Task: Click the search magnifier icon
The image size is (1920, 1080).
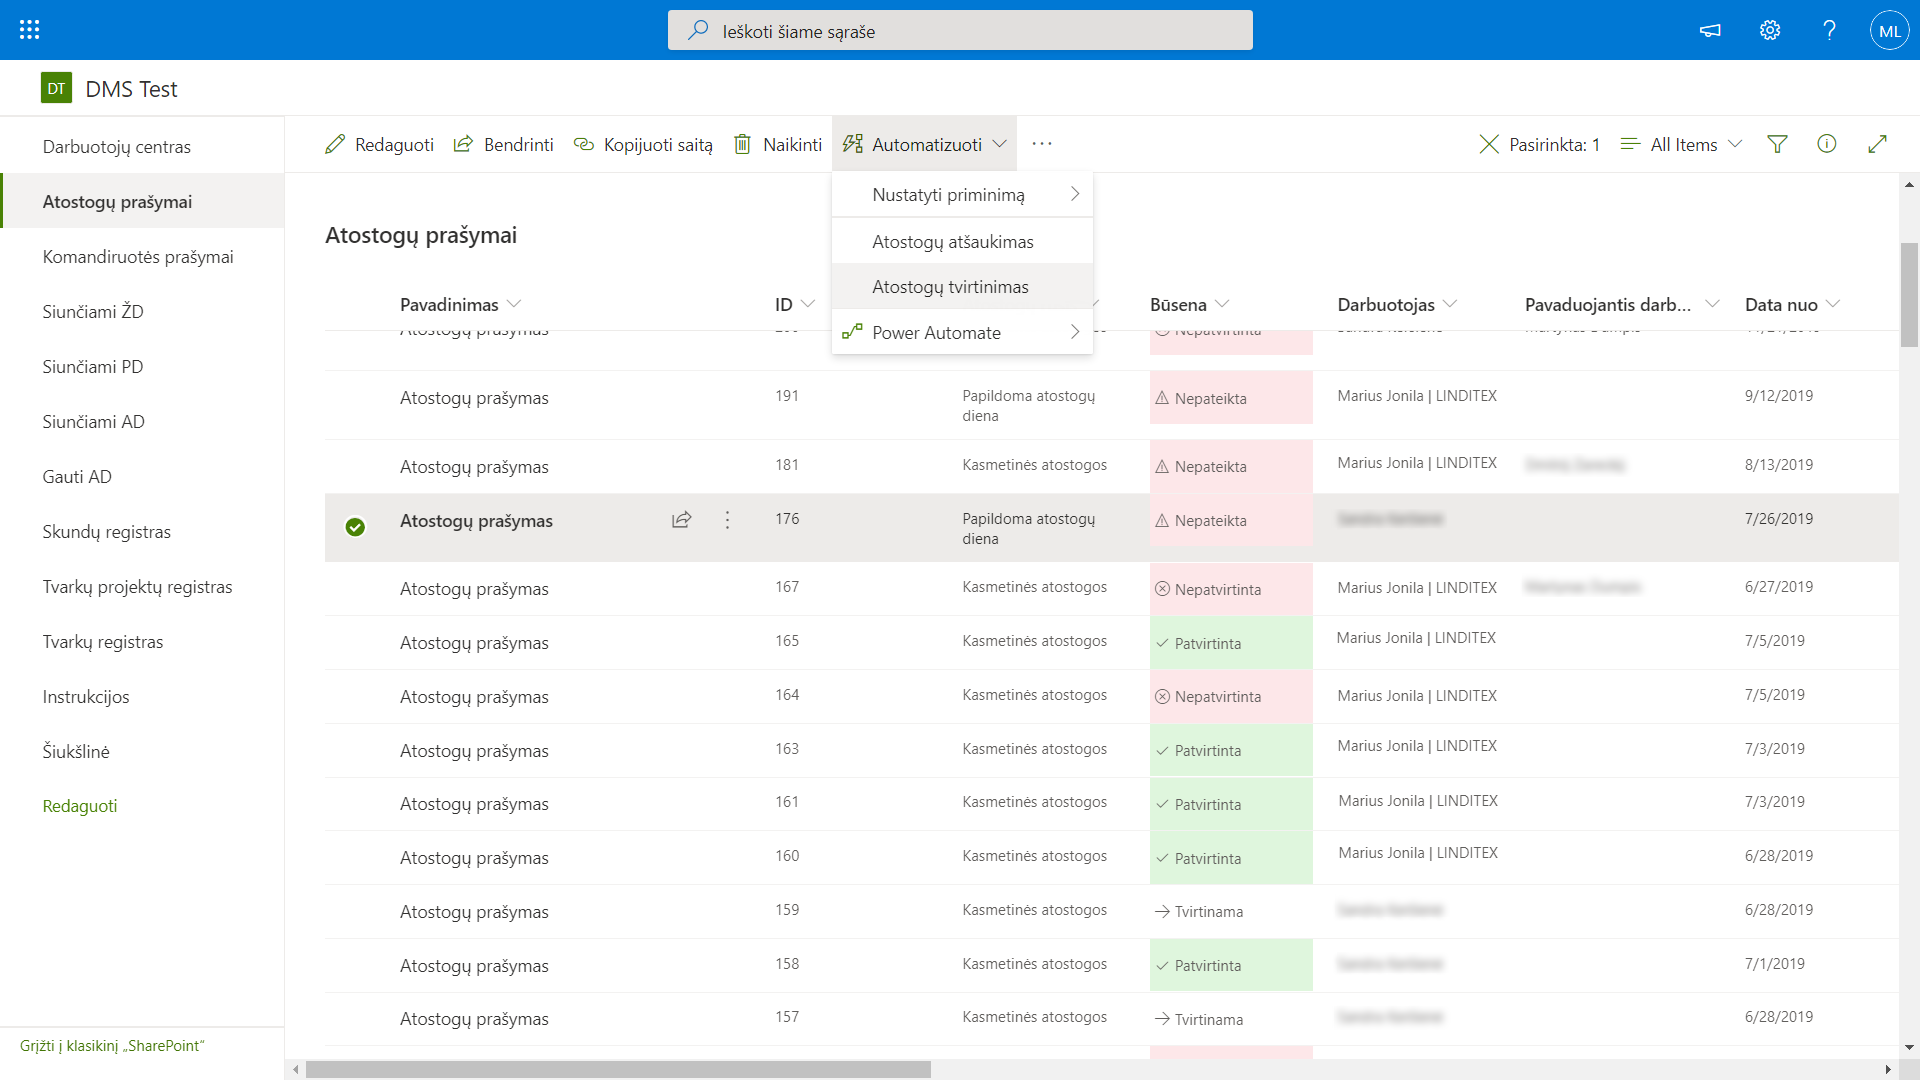Action: click(697, 31)
